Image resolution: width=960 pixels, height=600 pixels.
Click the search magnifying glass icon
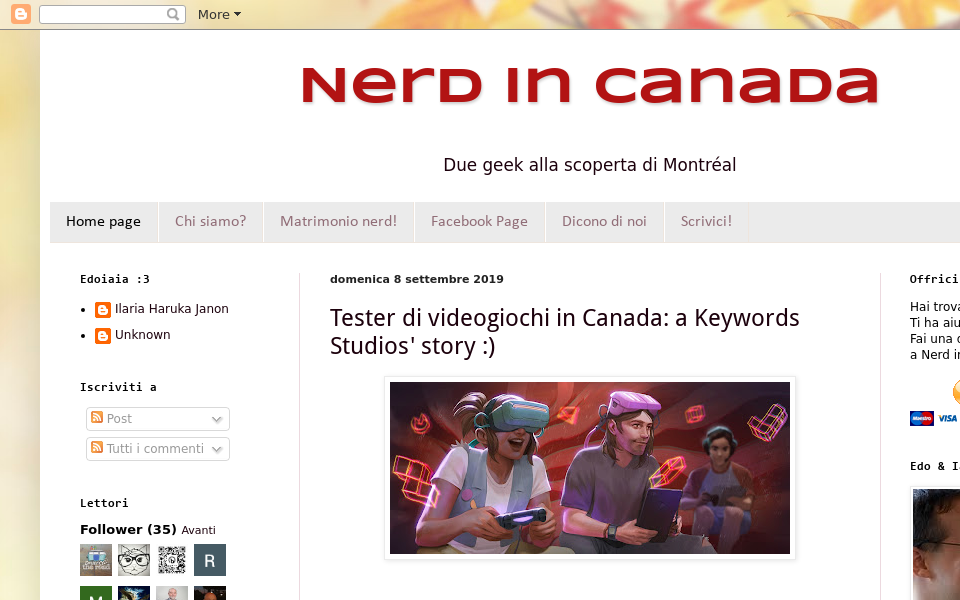(170, 14)
